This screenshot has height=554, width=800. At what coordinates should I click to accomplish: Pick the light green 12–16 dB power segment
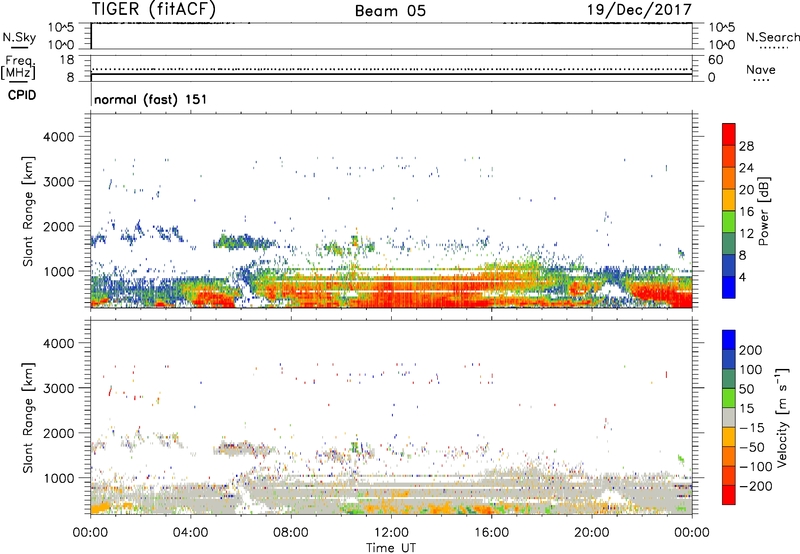[x=729, y=222]
